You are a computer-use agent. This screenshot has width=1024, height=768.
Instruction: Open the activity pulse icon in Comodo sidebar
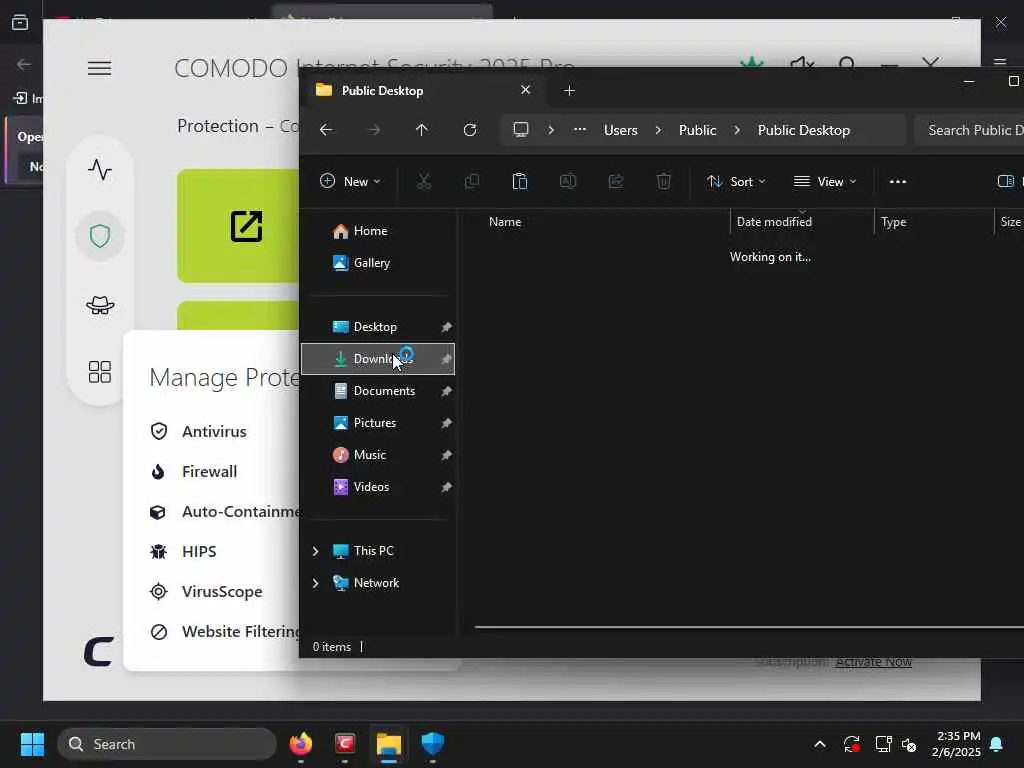[100, 170]
